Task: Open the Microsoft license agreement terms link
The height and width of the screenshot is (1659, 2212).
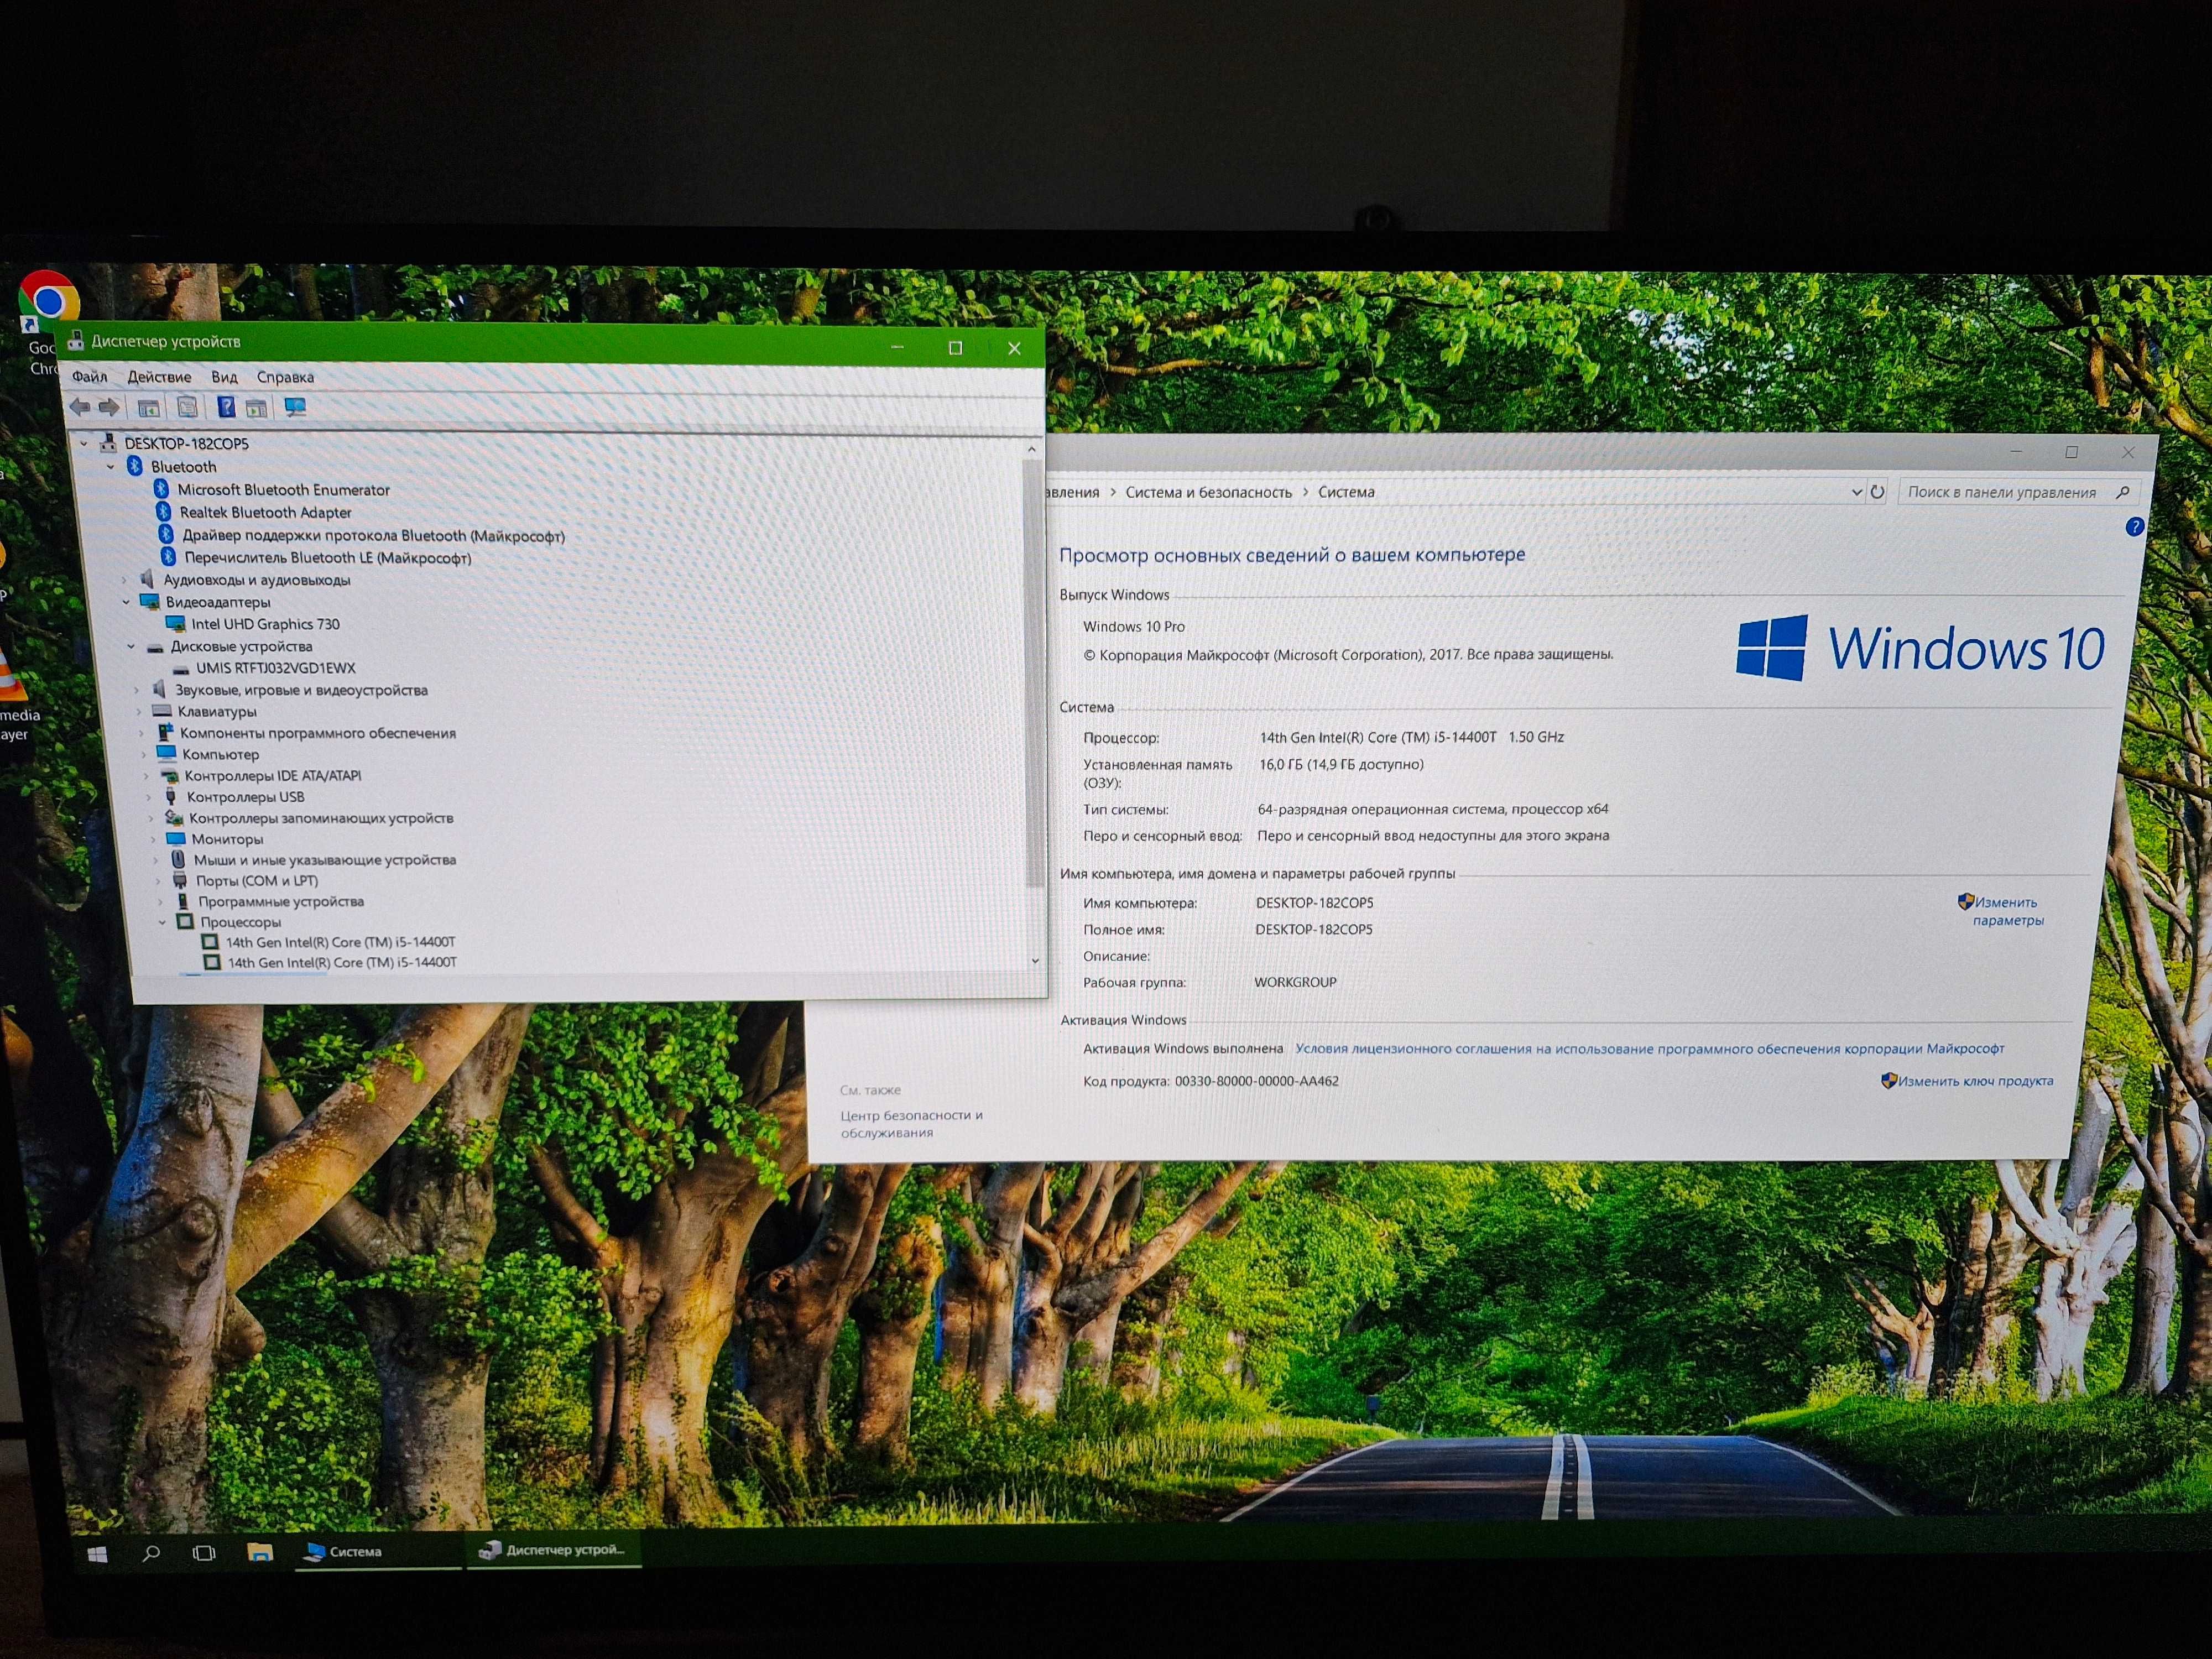Action: (1649, 1049)
